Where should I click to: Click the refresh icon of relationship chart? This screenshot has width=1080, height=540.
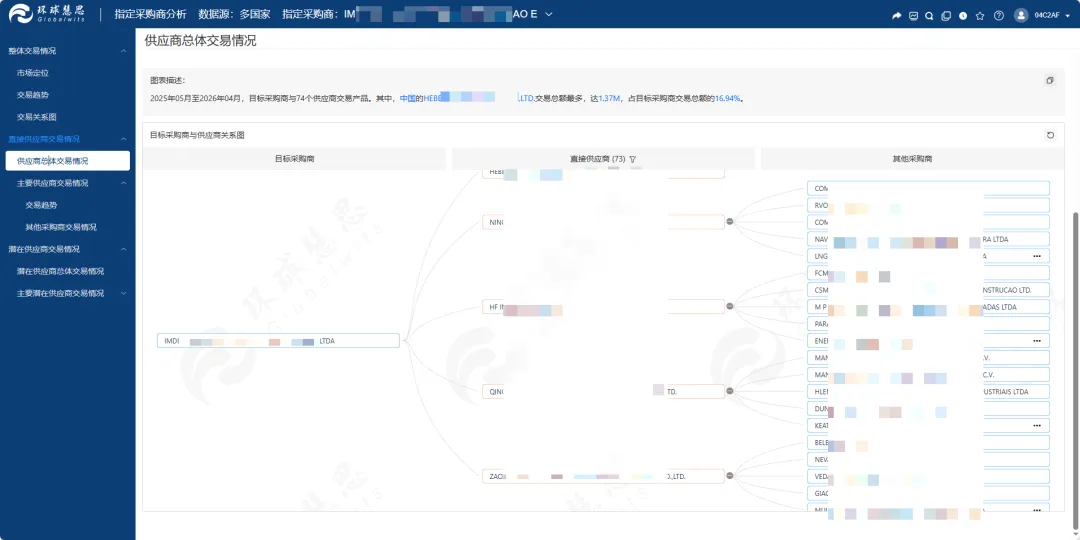pyautogui.click(x=1050, y=135)
